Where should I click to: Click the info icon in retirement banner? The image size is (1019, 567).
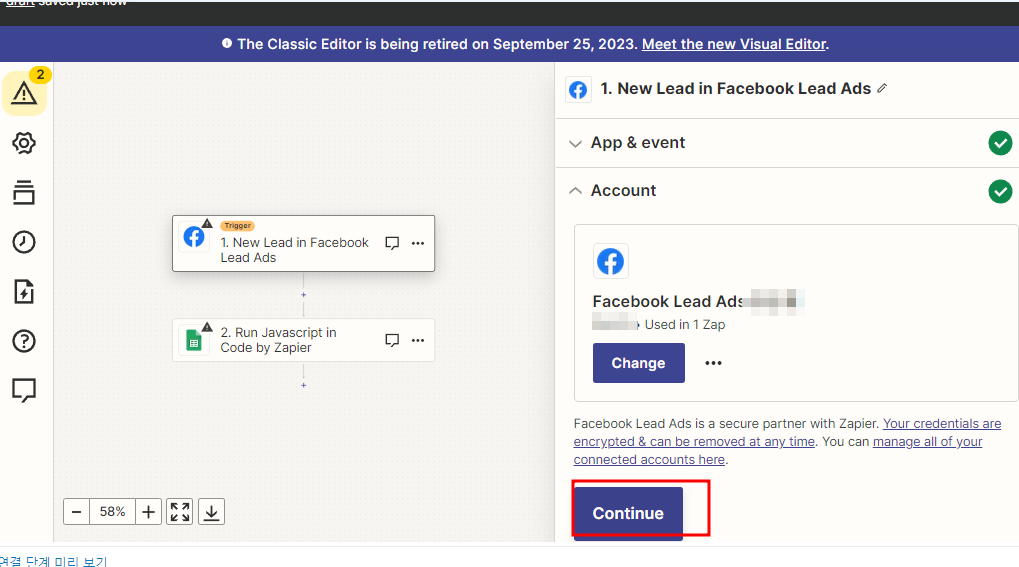coord(227,44)
